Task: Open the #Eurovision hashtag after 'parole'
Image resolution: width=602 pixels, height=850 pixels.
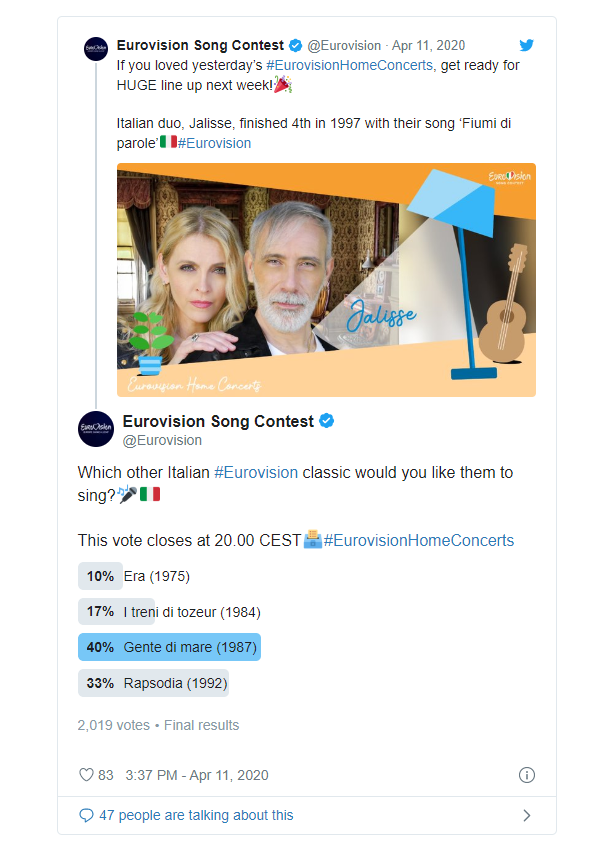Action: pyautogui.click(x=215, y=143)
